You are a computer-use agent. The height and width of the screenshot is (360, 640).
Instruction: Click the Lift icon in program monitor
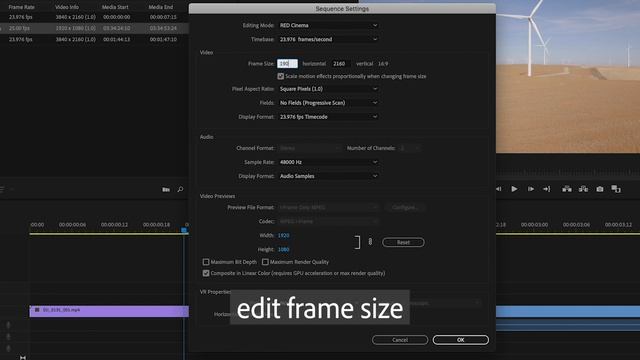pyautogui.click(x=567, y=189)
